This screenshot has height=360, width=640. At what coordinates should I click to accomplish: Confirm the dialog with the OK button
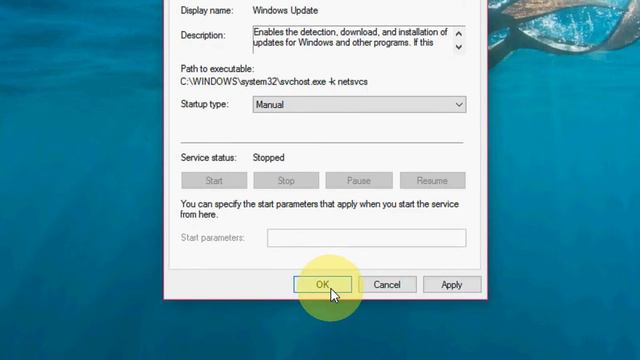pos(322,284)
